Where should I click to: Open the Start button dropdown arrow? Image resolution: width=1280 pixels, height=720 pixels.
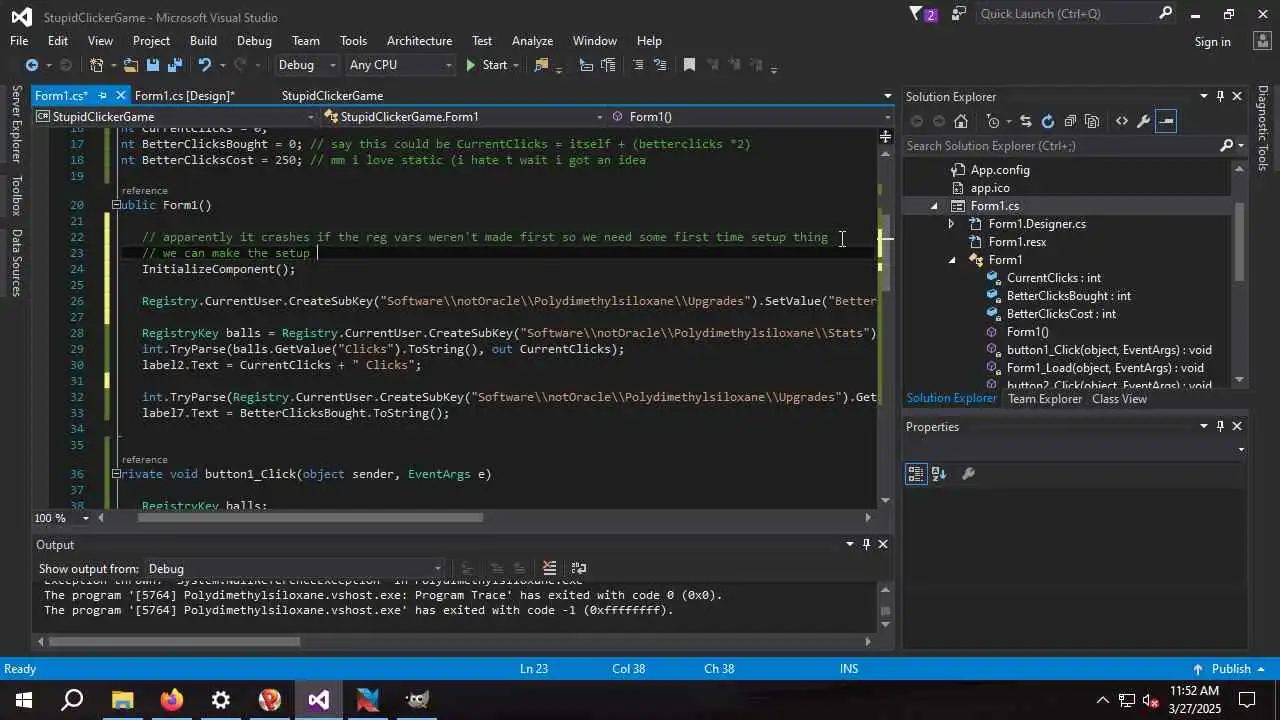coord(516,65)
